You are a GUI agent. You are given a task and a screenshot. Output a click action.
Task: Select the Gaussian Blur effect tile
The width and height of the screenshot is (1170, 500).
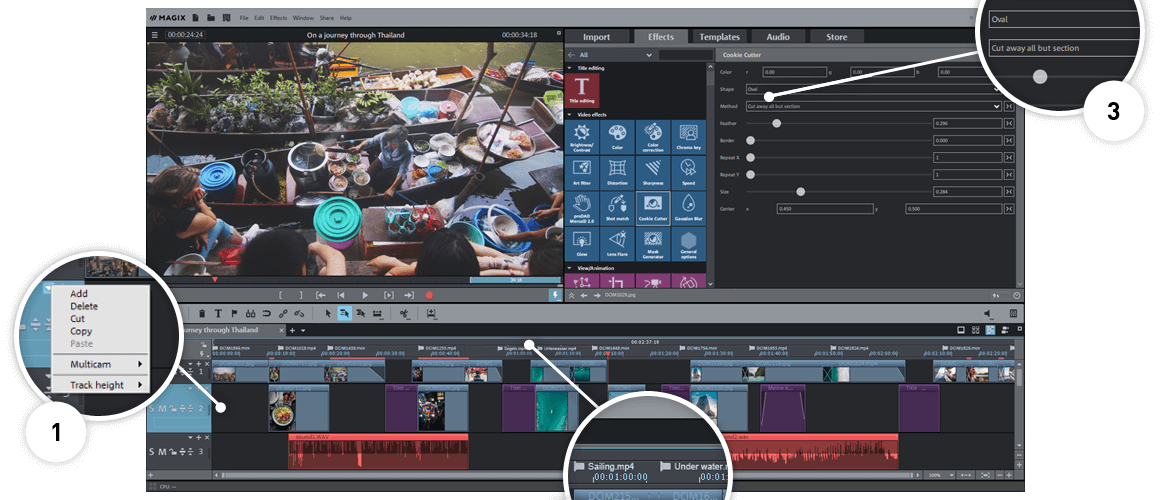[688, 209]
